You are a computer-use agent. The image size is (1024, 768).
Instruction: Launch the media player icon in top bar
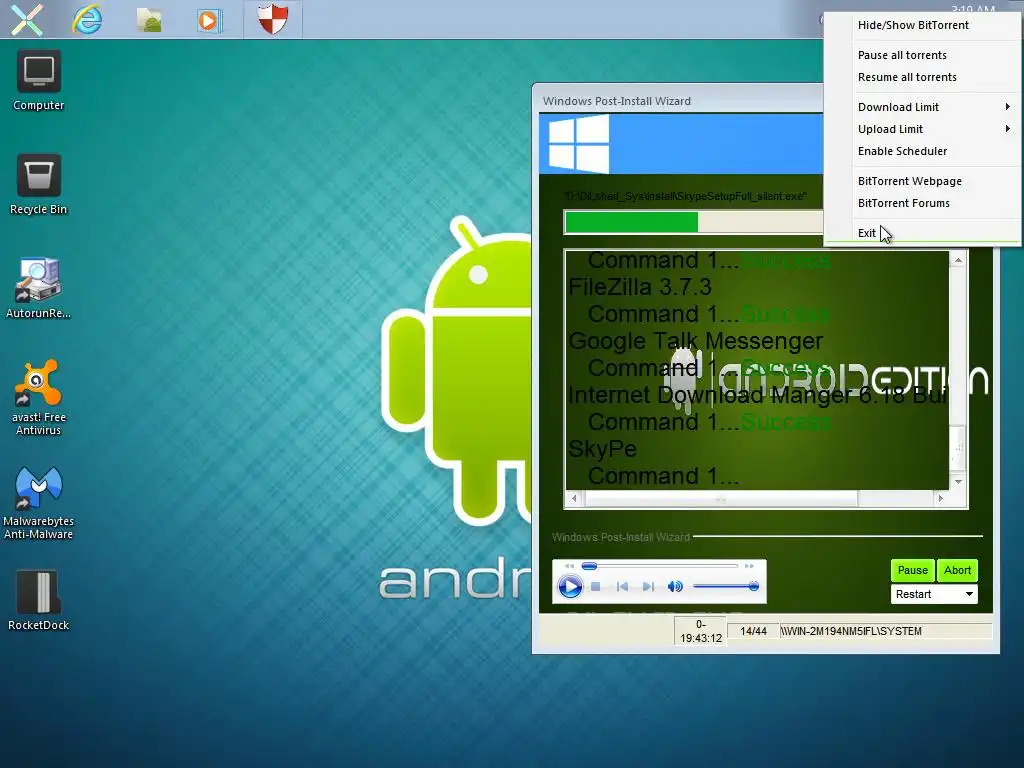tap(209, 20)
